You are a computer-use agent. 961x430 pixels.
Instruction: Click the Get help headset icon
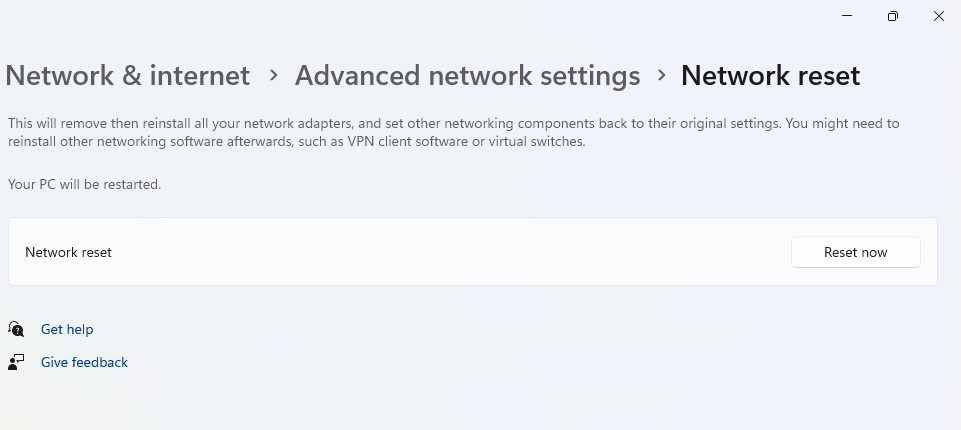coord(16,329)
